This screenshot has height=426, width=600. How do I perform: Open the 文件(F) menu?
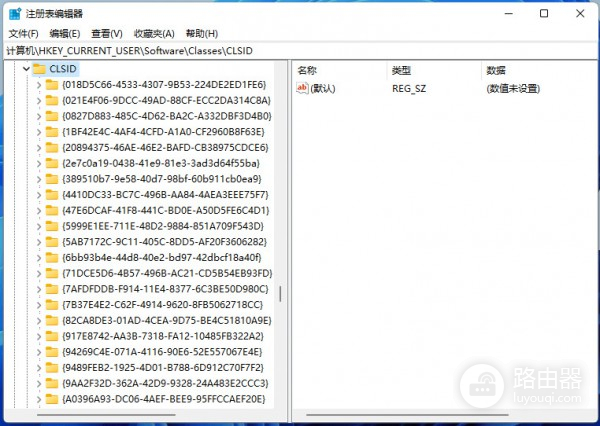point(23,33)
